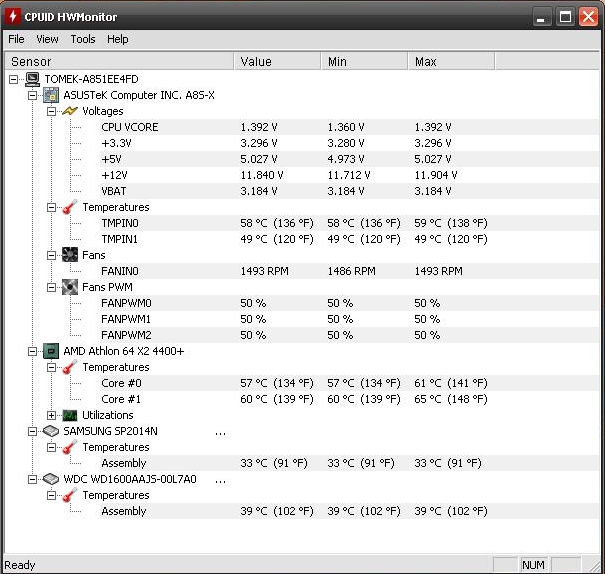Select the FANPWM1 row
Viewport: 605px width, 574px height.
[349, 319]
